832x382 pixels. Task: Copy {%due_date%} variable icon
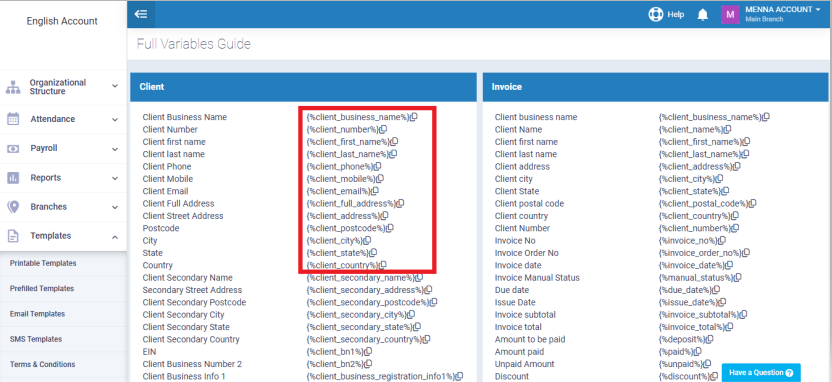[x=716, y=290]
